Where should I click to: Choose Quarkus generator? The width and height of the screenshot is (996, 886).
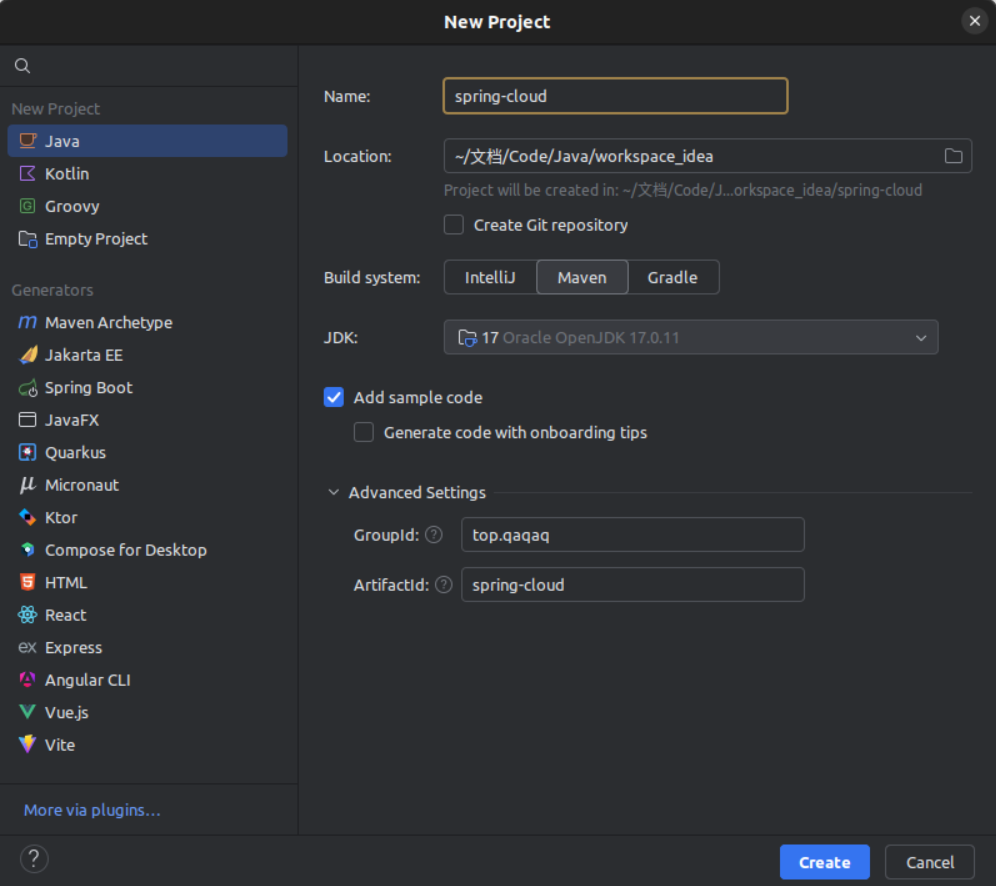[x=147, y=452]
